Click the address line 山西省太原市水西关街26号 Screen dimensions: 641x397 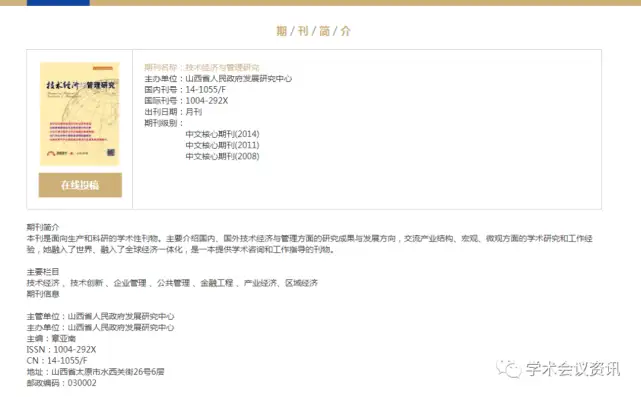click(x=96, y=372)
